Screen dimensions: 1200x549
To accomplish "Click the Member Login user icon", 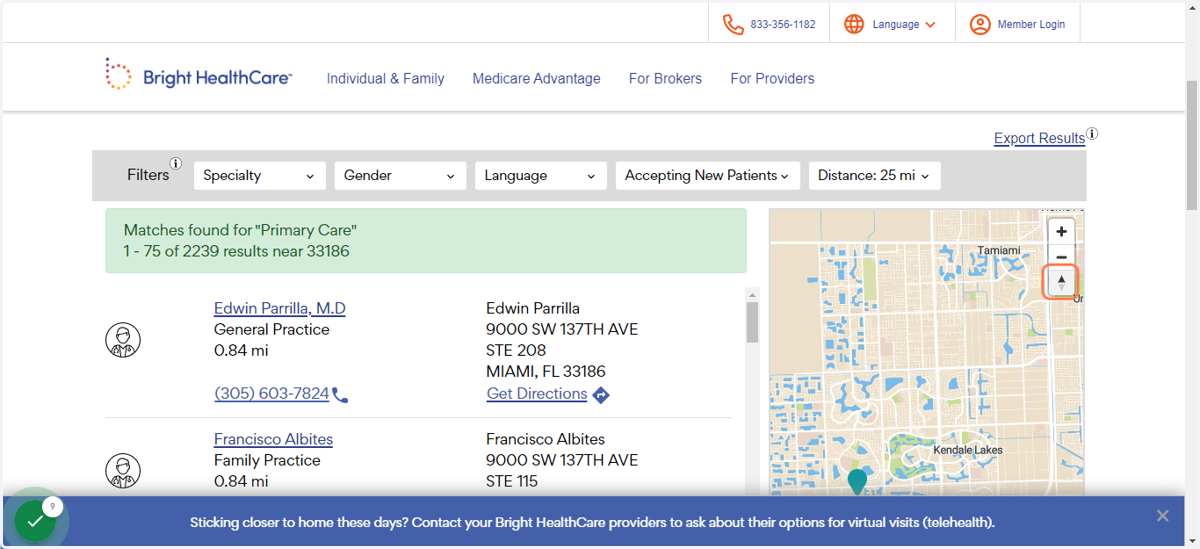I will click(980, 24).
